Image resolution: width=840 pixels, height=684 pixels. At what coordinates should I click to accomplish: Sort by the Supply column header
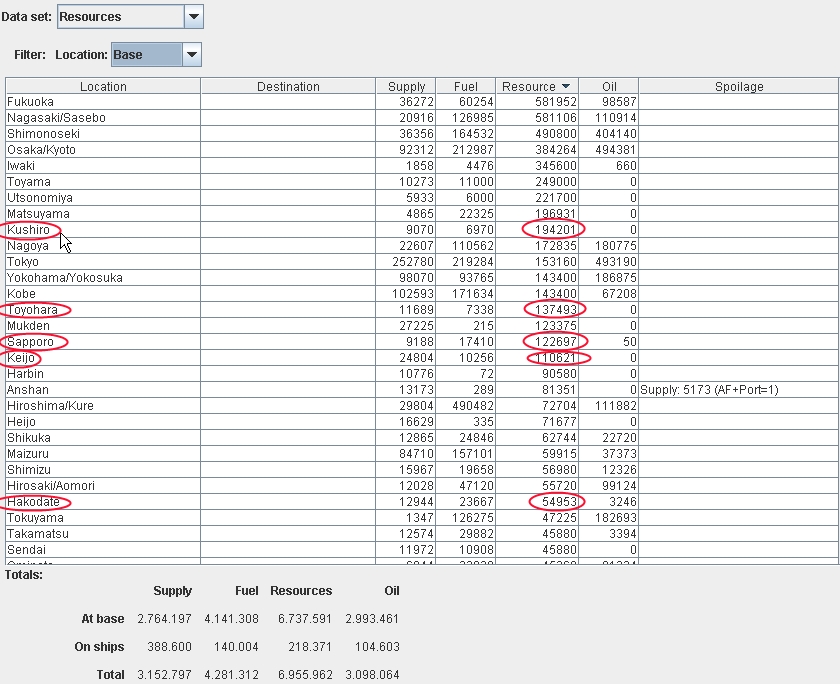[x=406, y=86]
